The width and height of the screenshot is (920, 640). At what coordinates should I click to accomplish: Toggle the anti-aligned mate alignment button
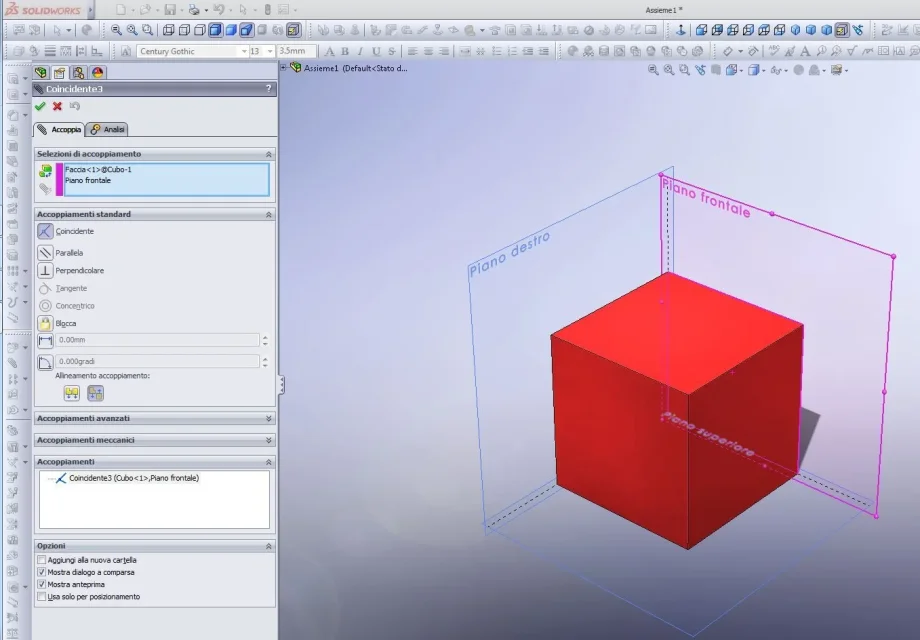click(95, 393)
